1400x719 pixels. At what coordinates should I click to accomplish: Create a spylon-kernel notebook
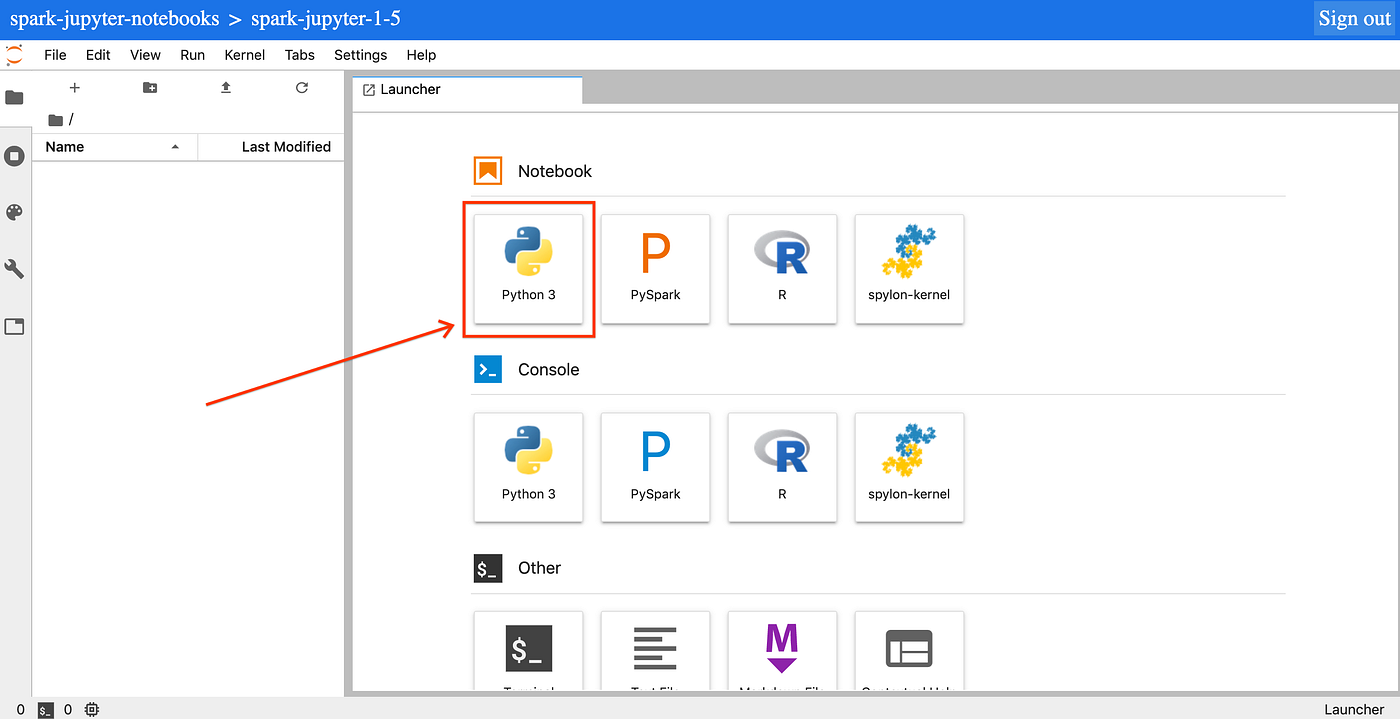pyautogui.click(x=909, y=268)
